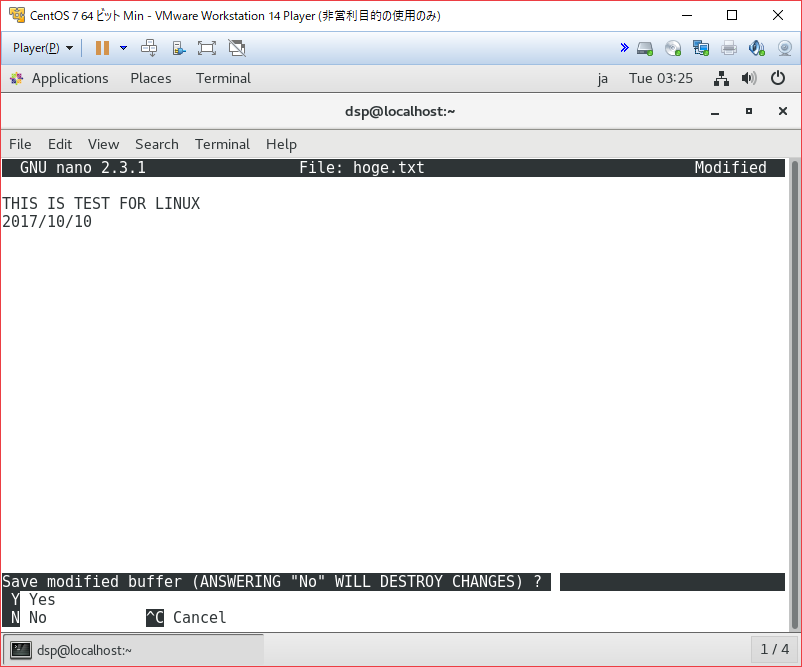The height and width of the screenshot is (667, 802).
Task: Click the terminal vertical scrollbar
Action: pos(795,395)
